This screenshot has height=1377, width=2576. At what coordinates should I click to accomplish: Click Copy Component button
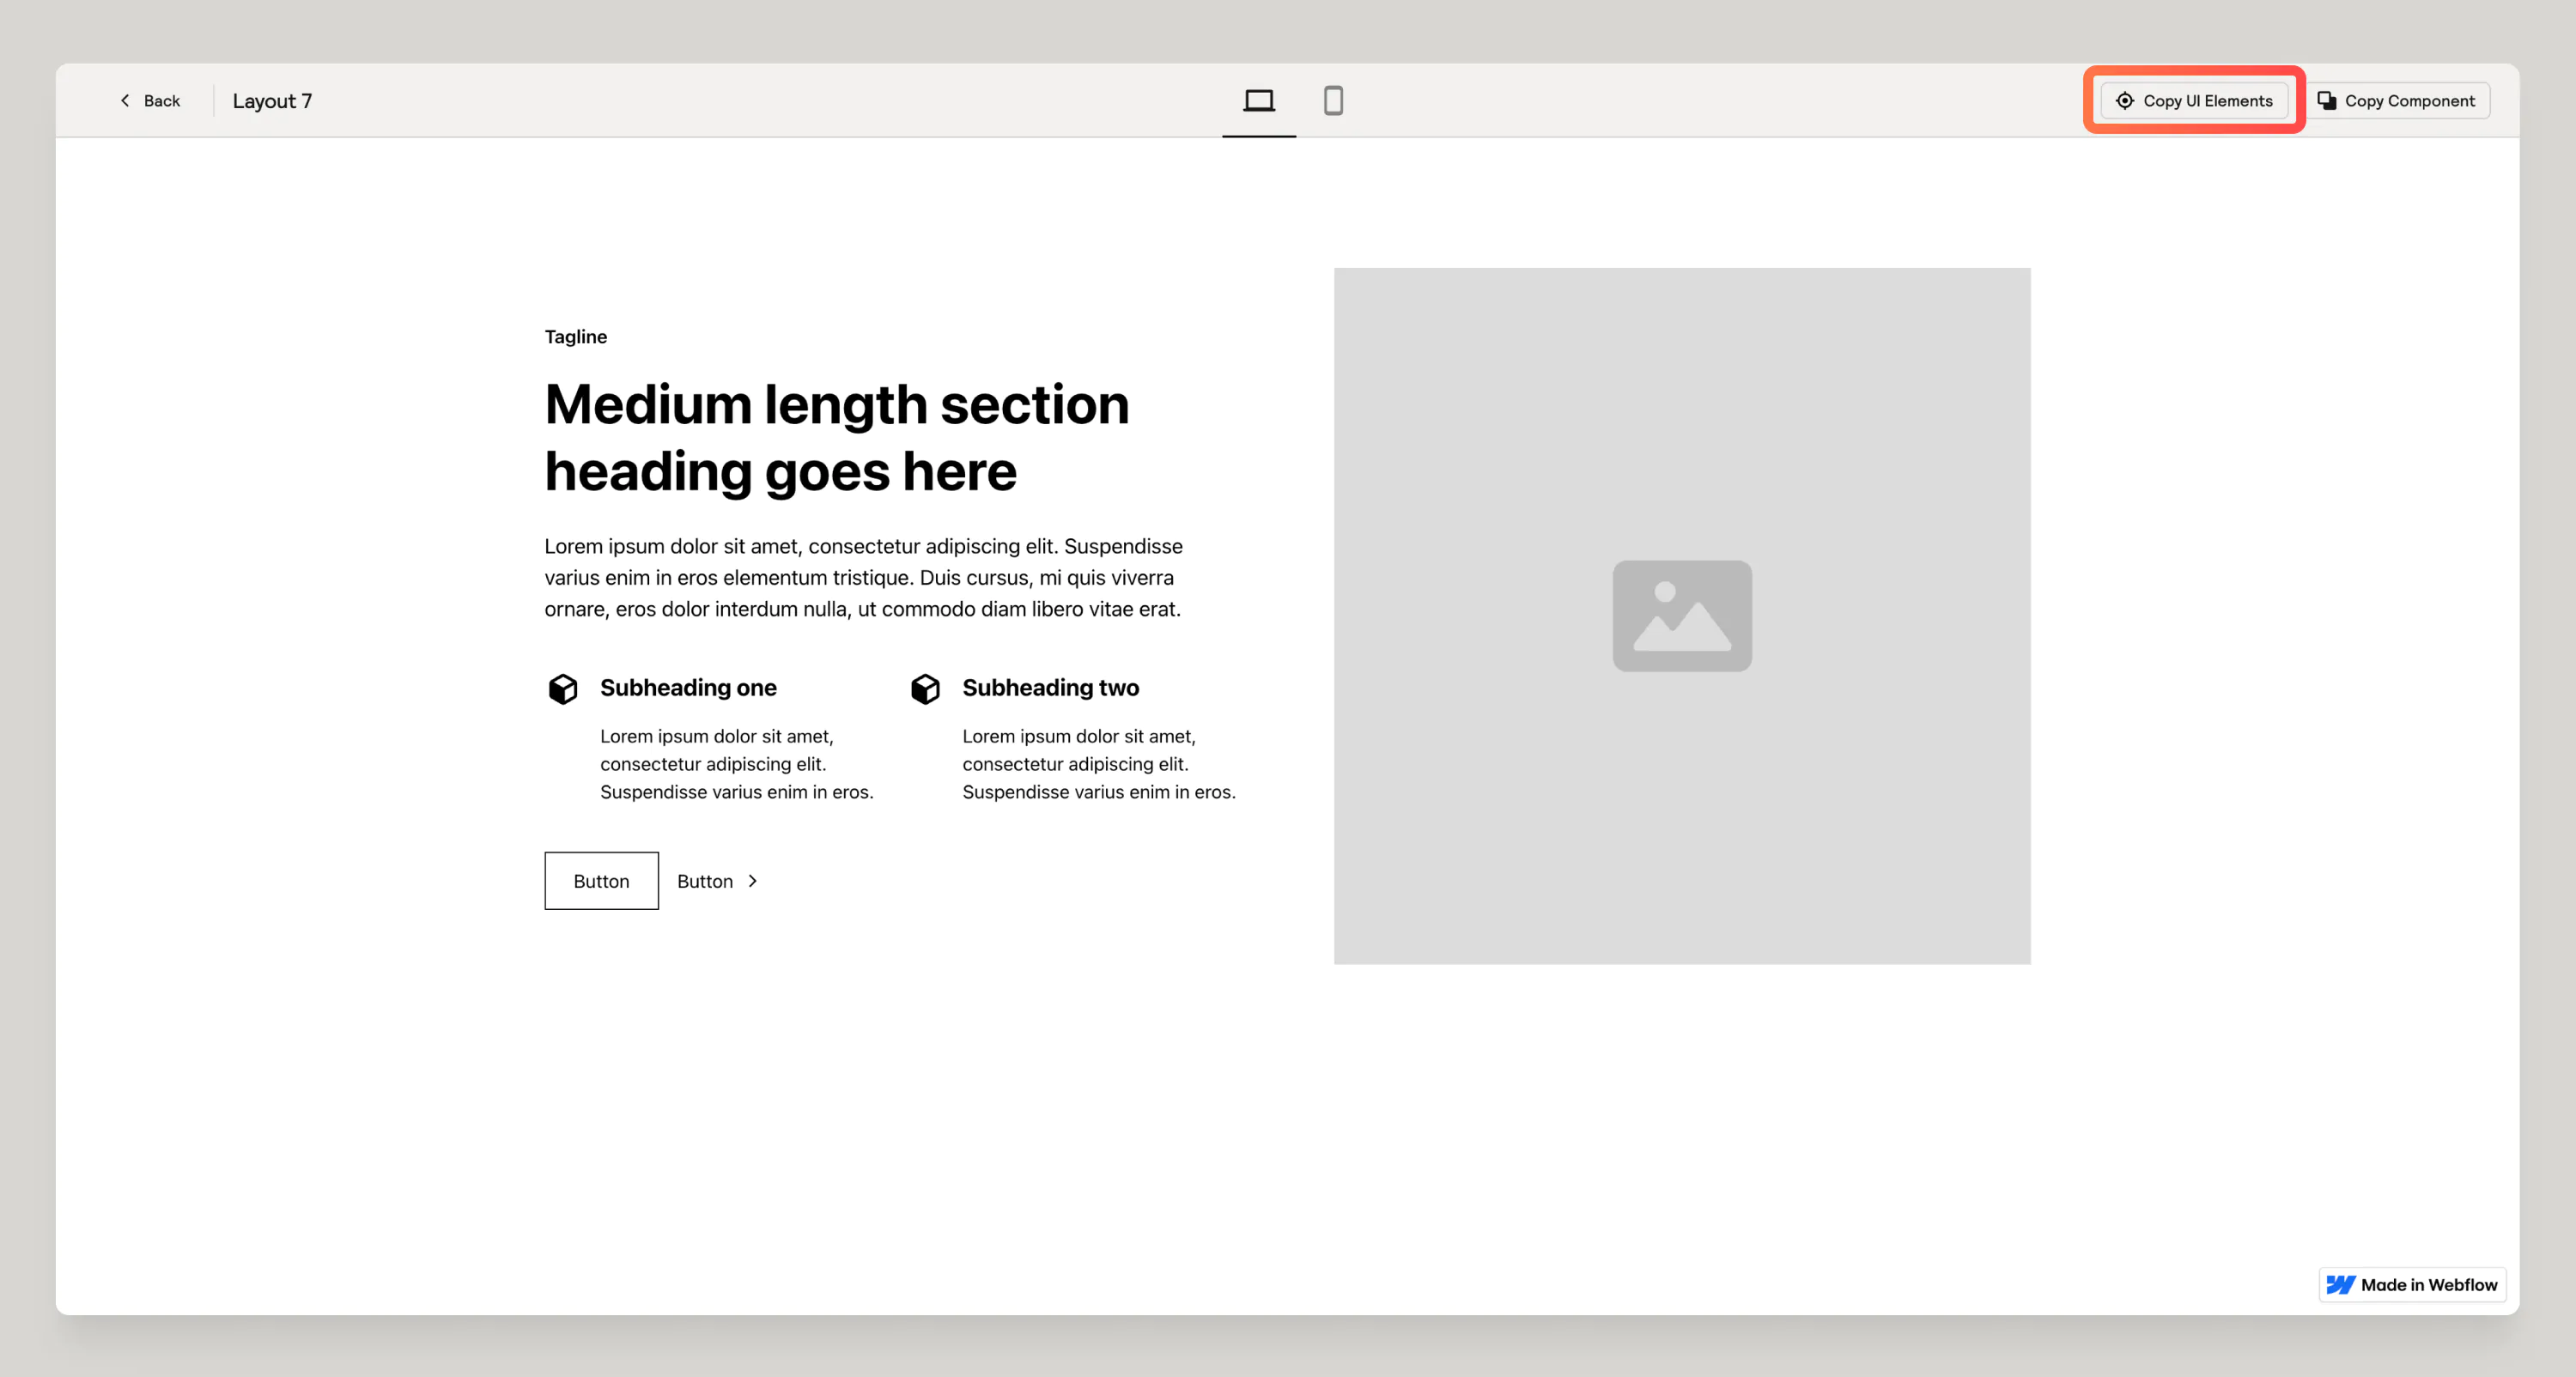click(x=2398, y=101)
